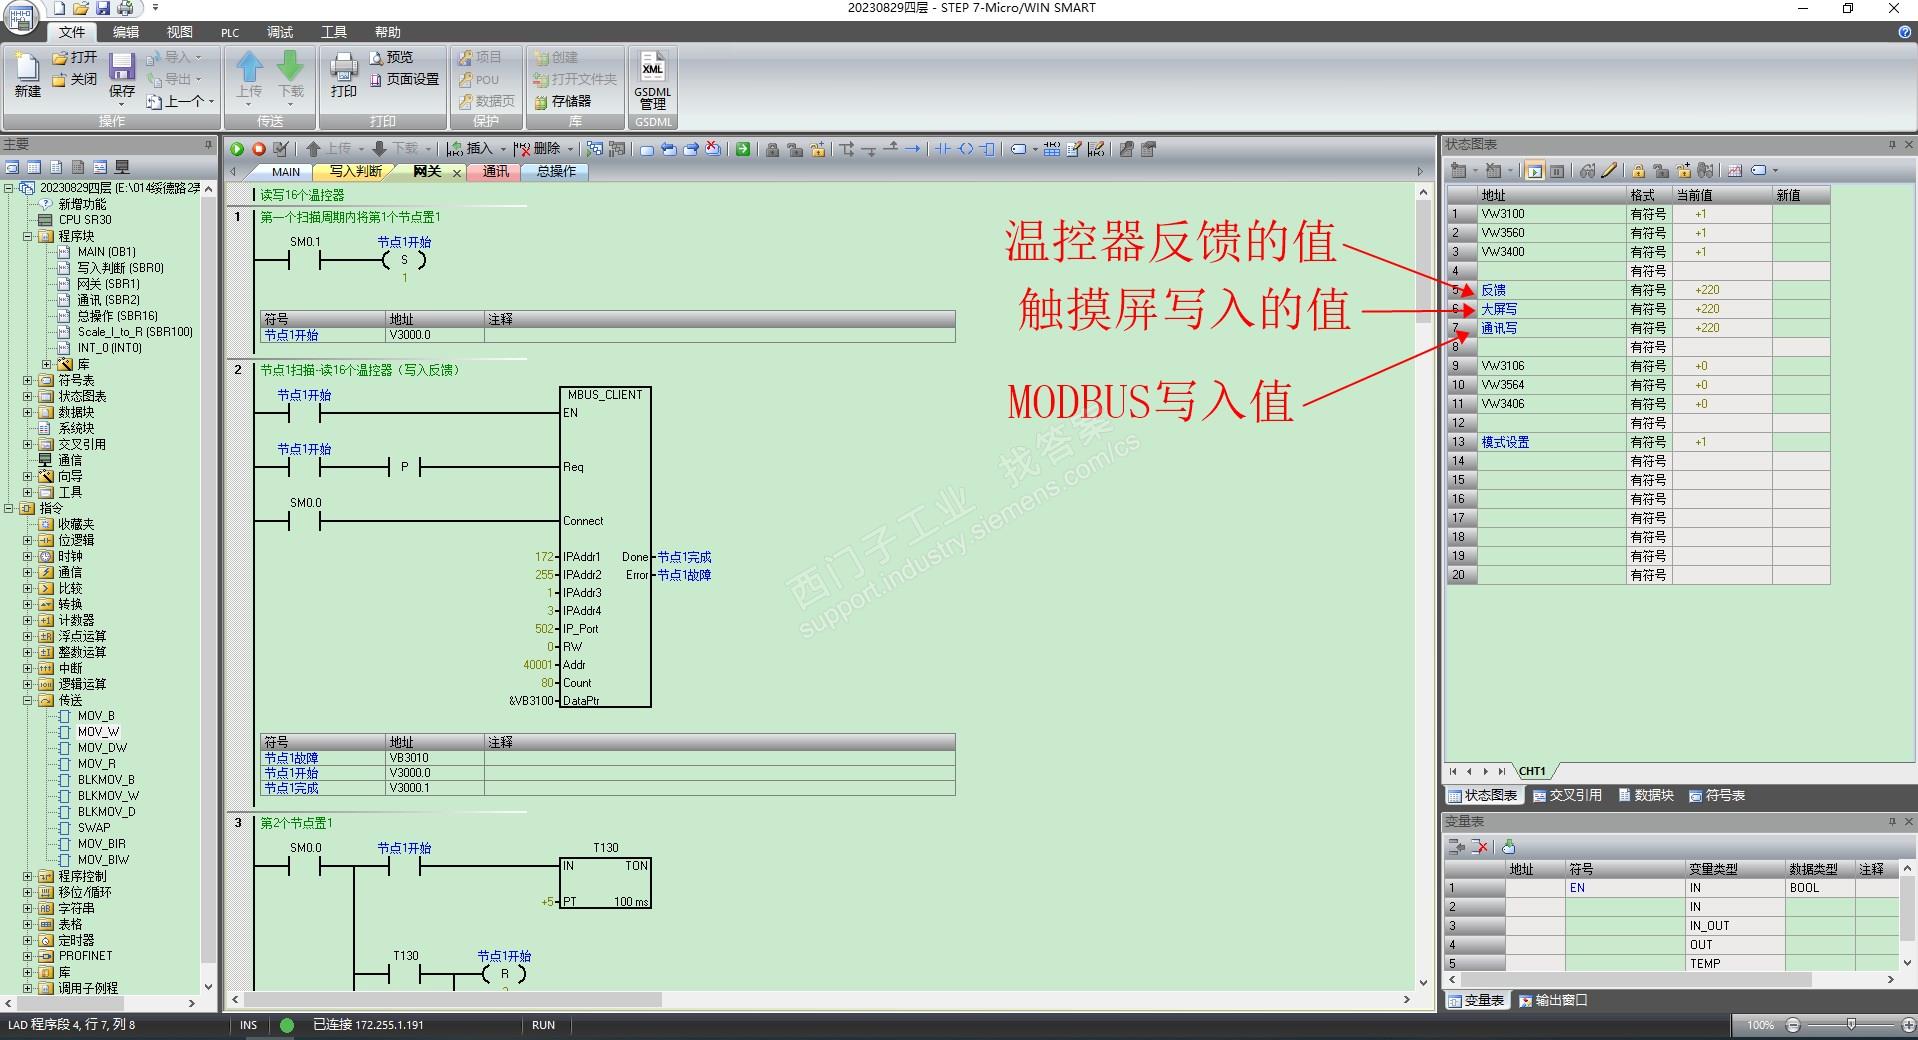The height and width of the screenshot is (1040, 1918).
Task: Open GSDML 管理 from the ribbon
Action: coord(653,80)
